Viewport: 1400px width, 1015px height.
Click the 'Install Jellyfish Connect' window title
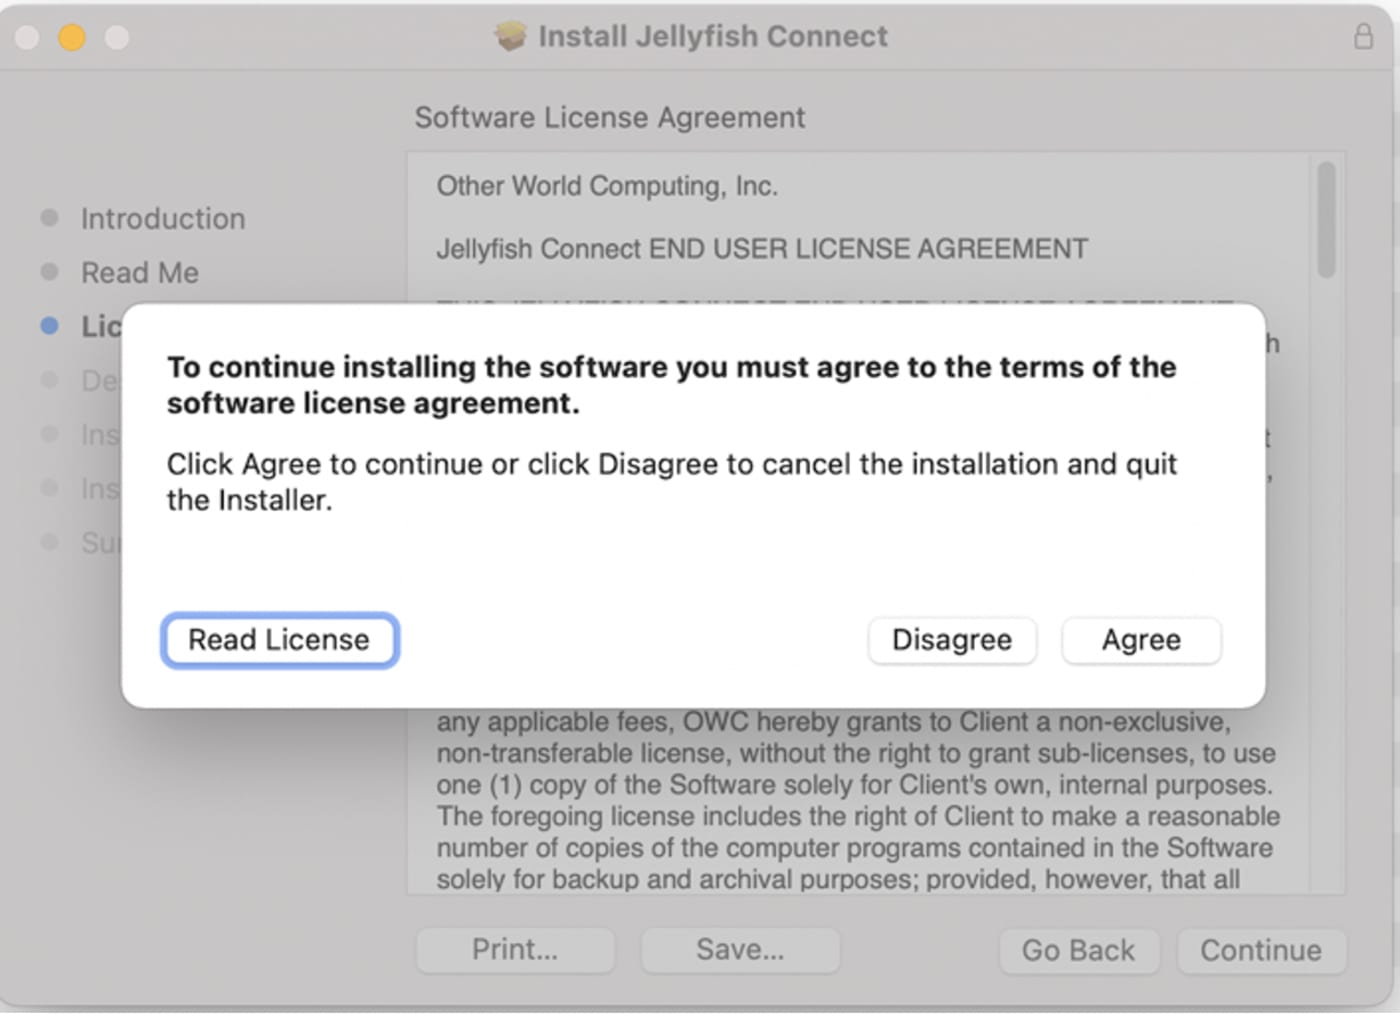click(712, 37)
